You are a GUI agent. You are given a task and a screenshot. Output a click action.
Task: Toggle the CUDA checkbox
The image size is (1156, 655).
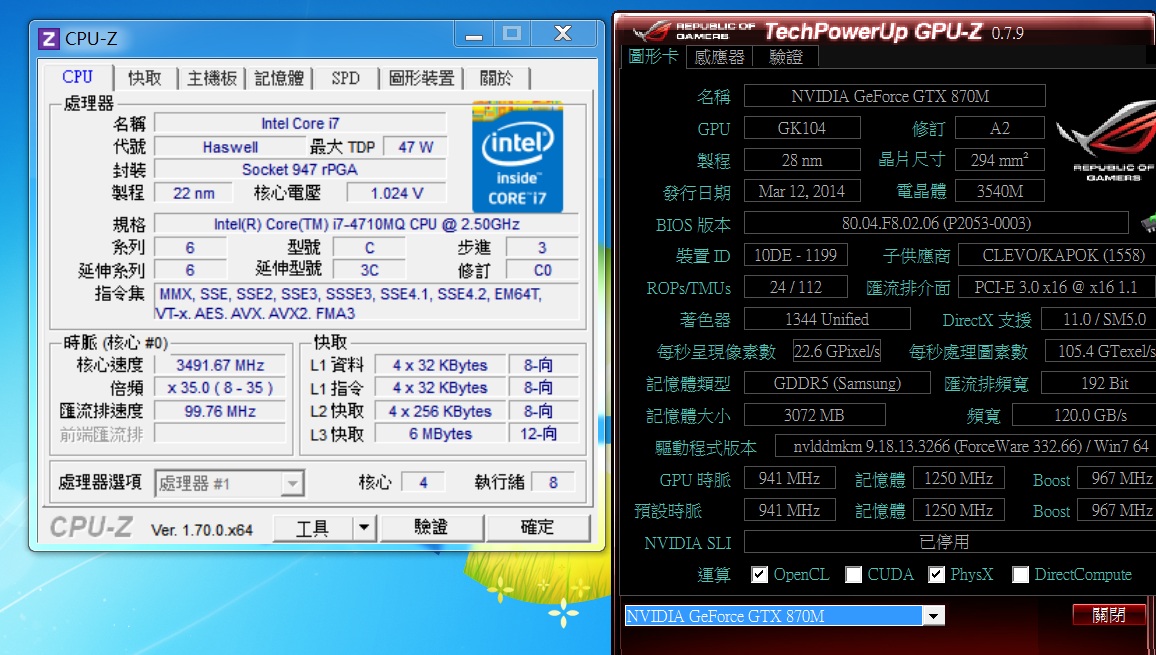(x=853, y=575)
